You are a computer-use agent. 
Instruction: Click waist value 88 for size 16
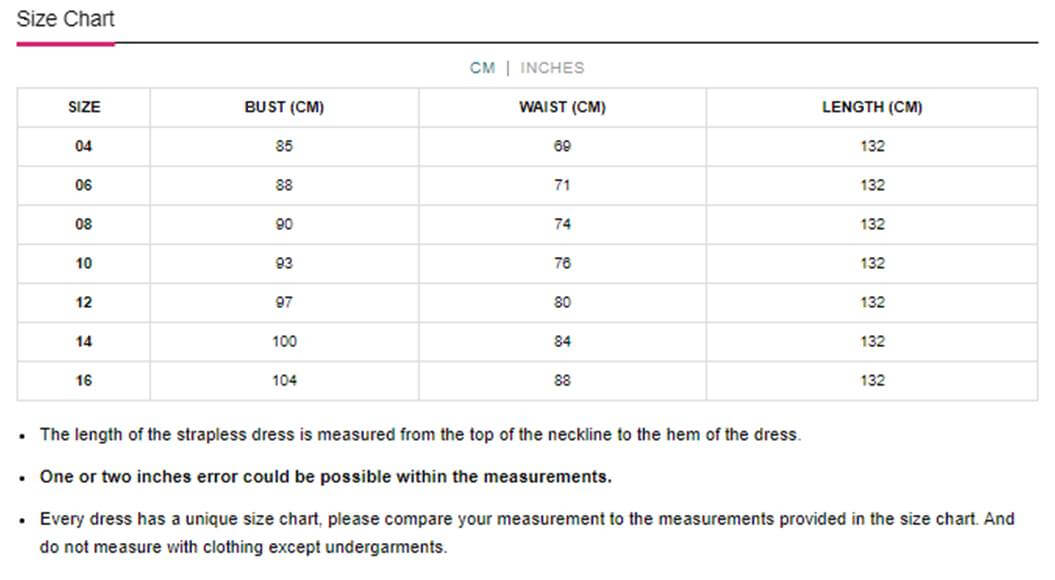click(x=562, y=380)
